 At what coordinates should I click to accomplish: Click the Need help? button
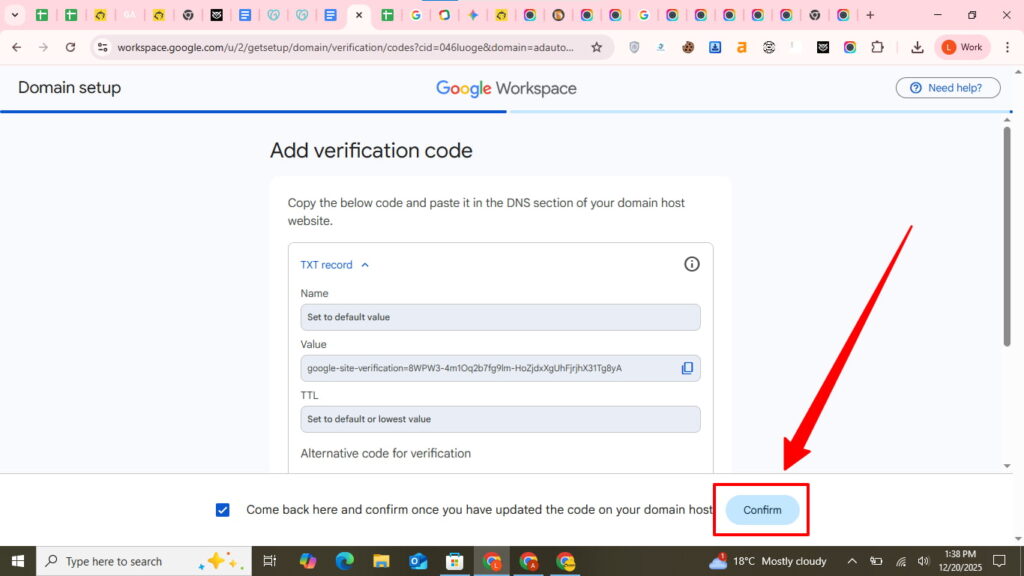click(x=947, y=88)
